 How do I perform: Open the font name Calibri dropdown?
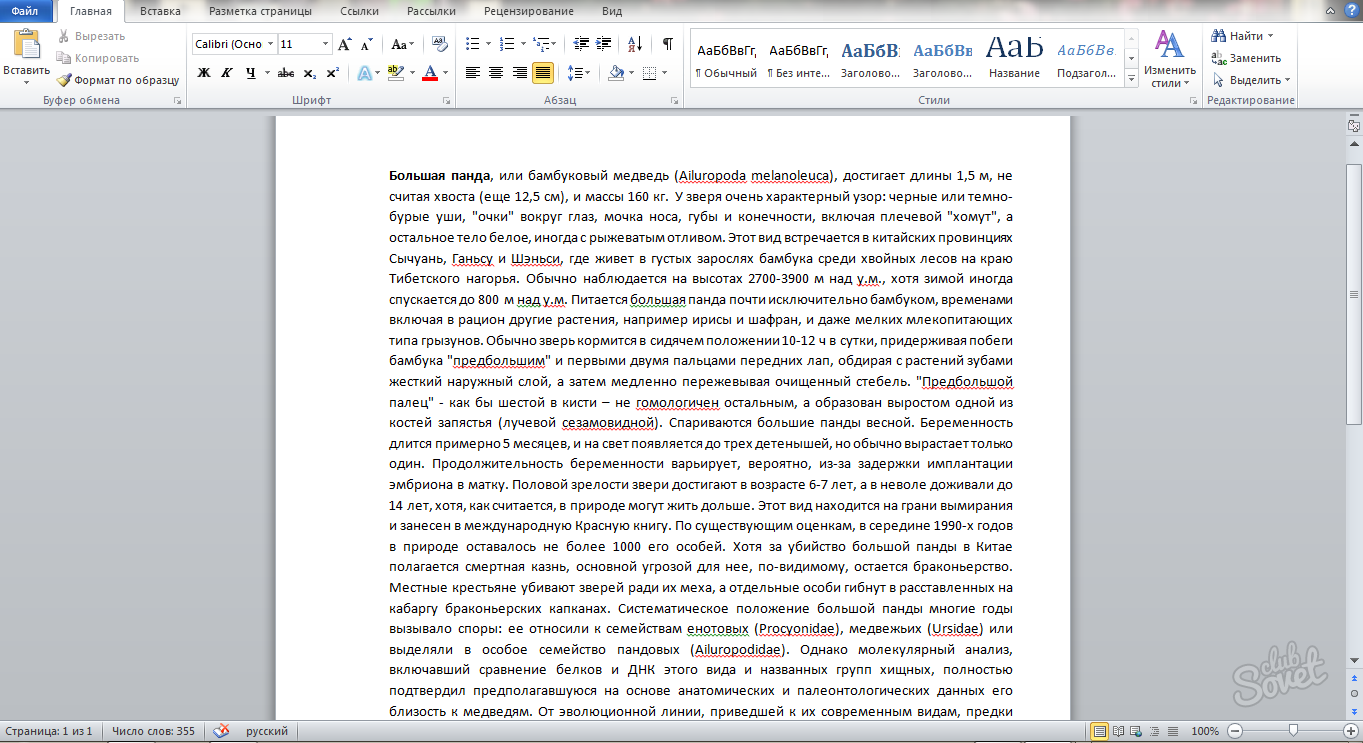[270, 44]
